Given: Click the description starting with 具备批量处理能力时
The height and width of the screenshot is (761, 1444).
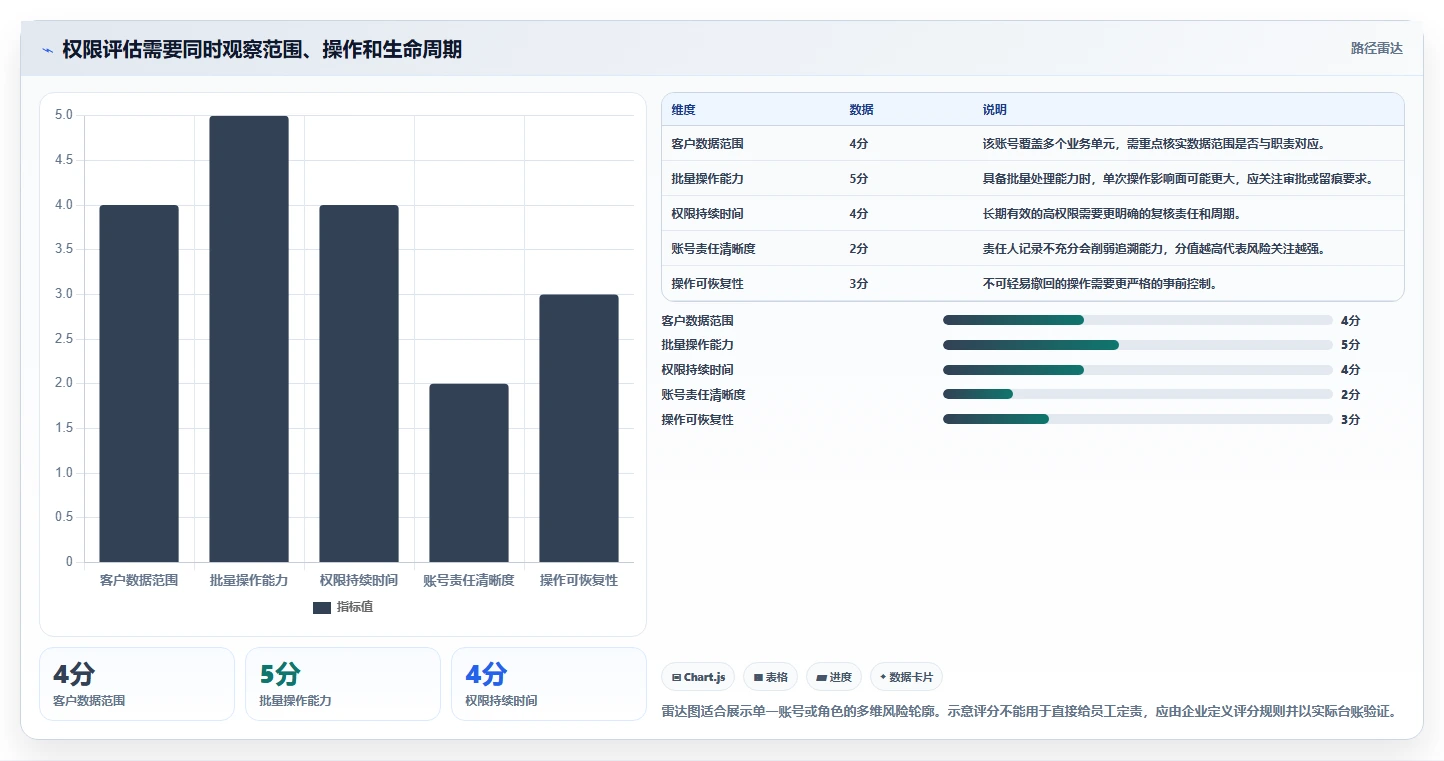Looking at the screenshot, I should [x=1178, y=179].
